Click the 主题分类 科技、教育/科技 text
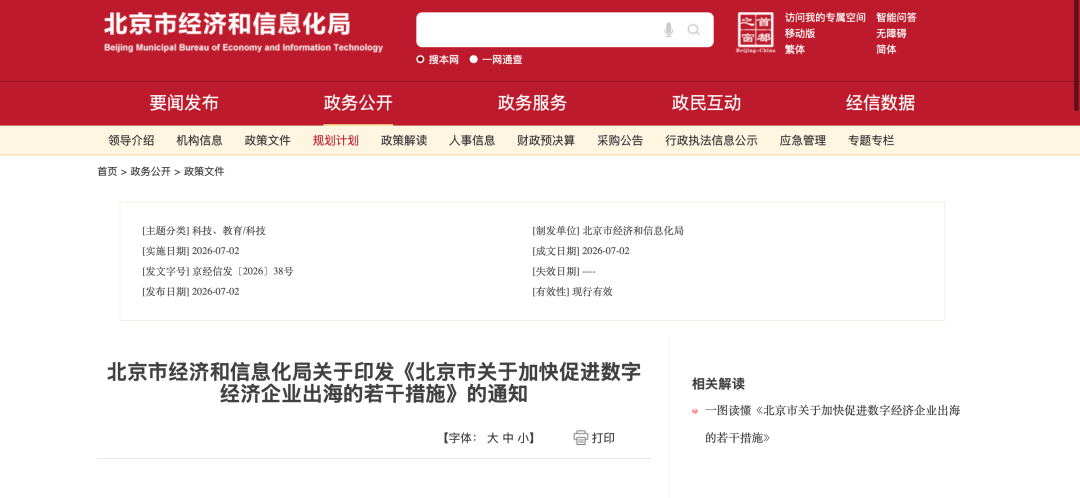Viewport: 1080px width, 498px height. (204, 231)
